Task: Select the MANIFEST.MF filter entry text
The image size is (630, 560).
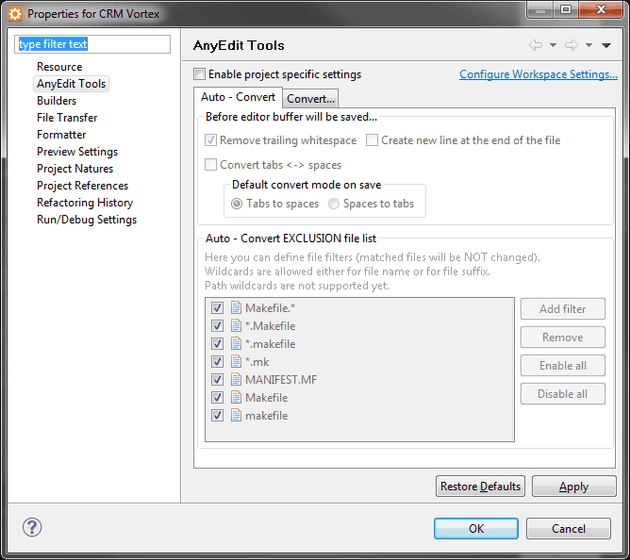Action: pos(281,380)
